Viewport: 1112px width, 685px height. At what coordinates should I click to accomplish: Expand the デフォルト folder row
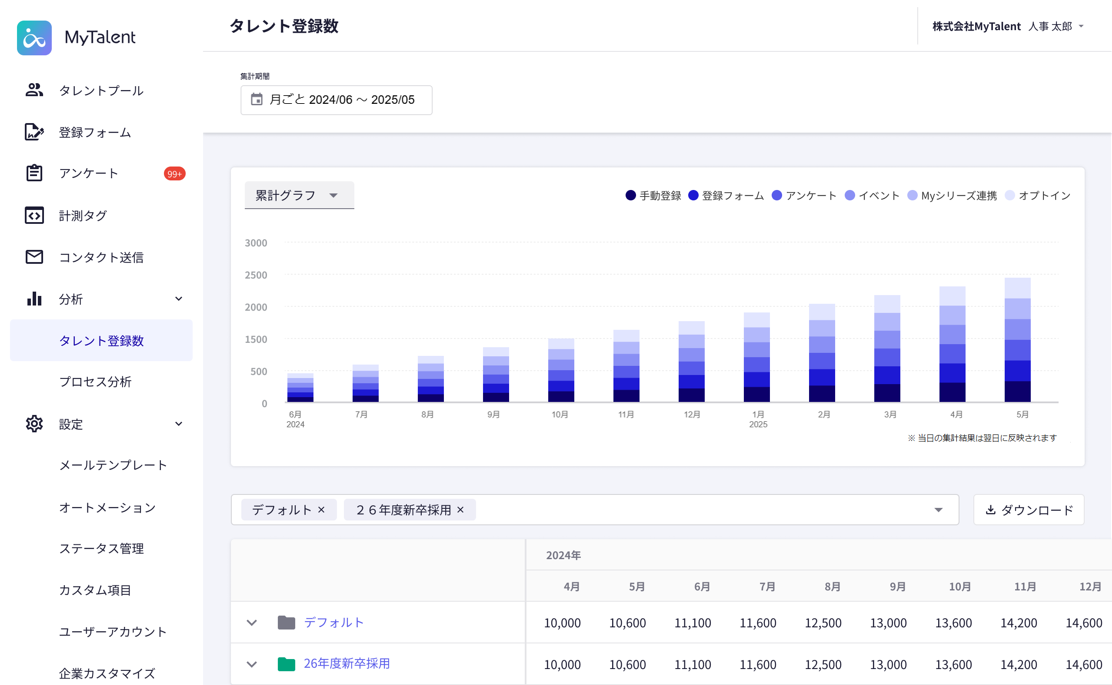coord(252,623)
